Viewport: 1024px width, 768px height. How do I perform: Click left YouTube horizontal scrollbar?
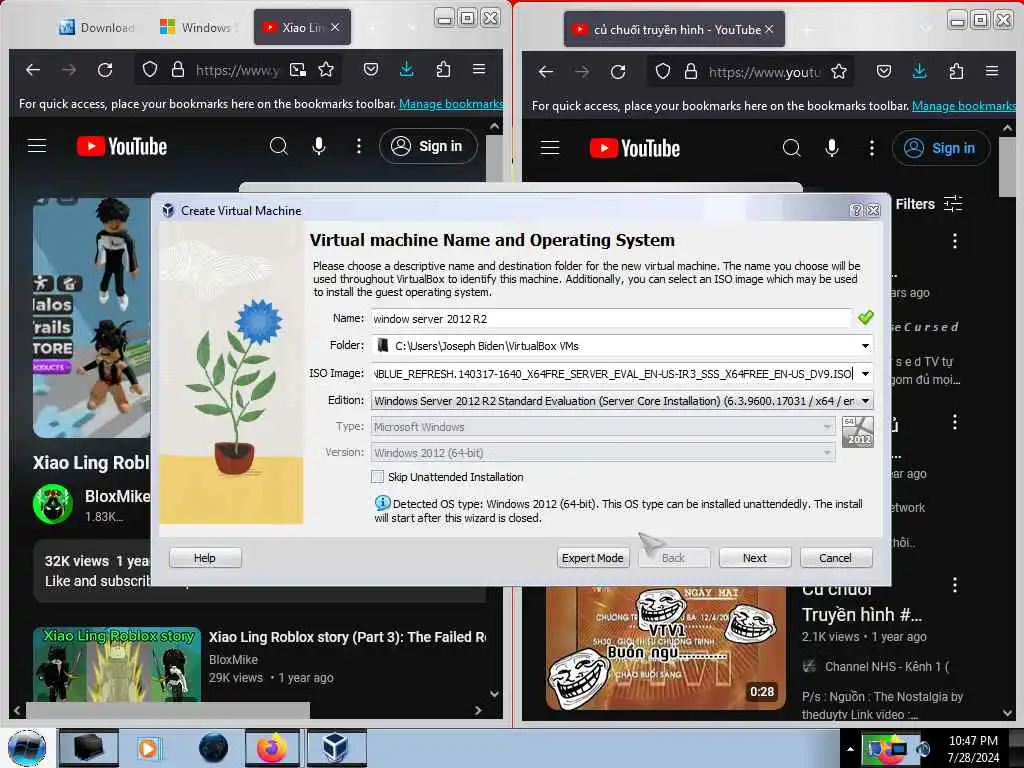[x=167, y=710]
